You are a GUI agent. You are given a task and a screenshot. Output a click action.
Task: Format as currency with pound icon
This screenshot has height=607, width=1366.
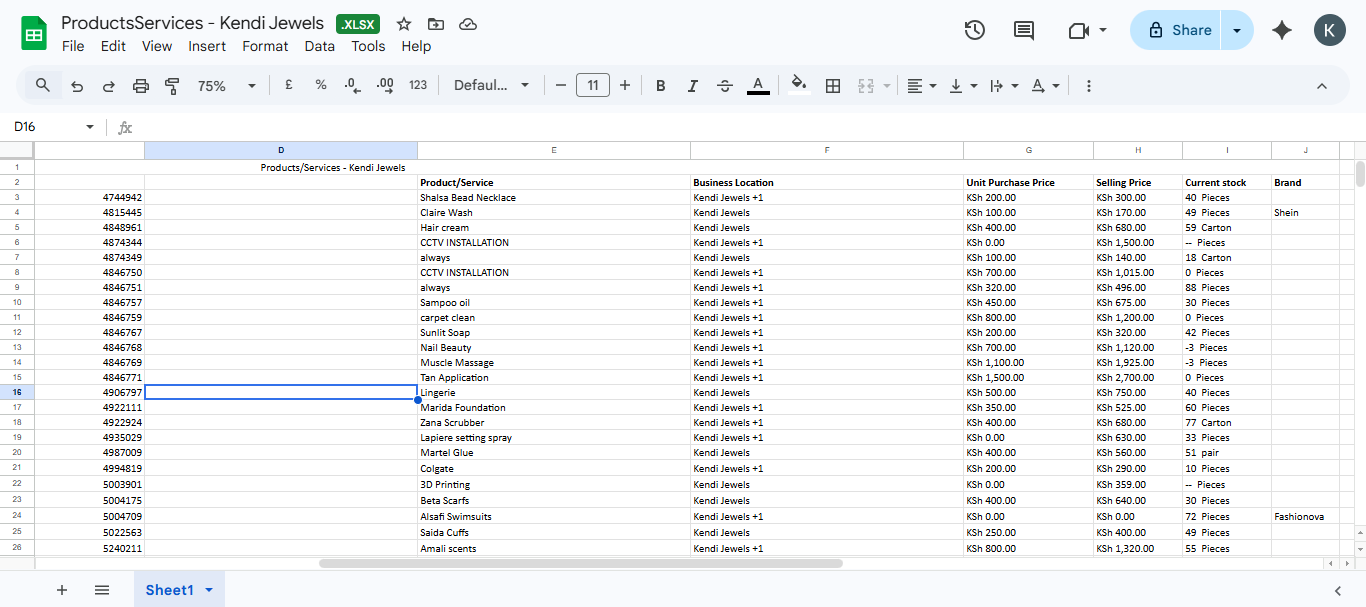pyautogui.click(x=288, y=86)
